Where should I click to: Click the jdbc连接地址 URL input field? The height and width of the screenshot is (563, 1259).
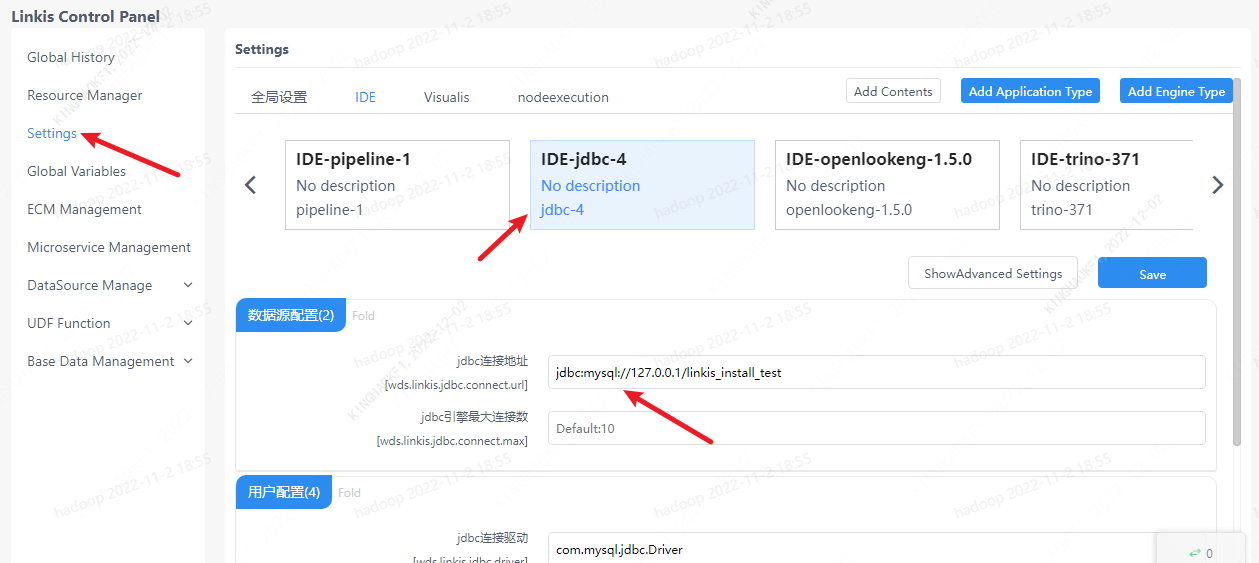tap(876, 373)
